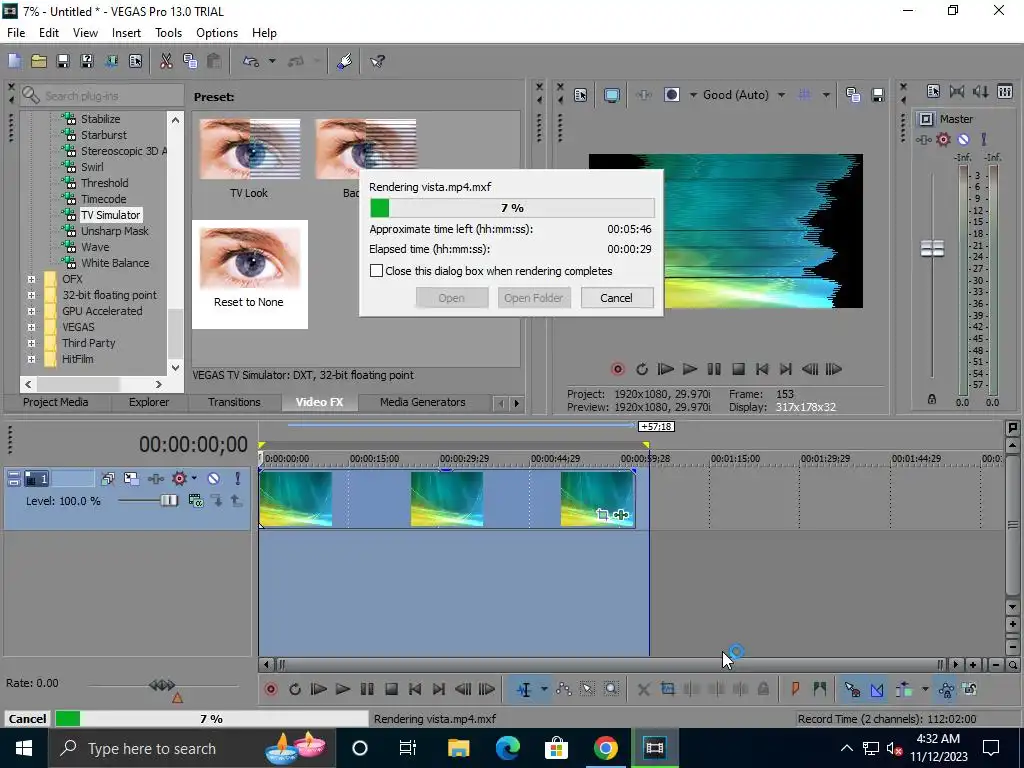Screen dimensions: 1024x768
Task: Select the Normal Edit tool icon
Action: coord(524,690)
